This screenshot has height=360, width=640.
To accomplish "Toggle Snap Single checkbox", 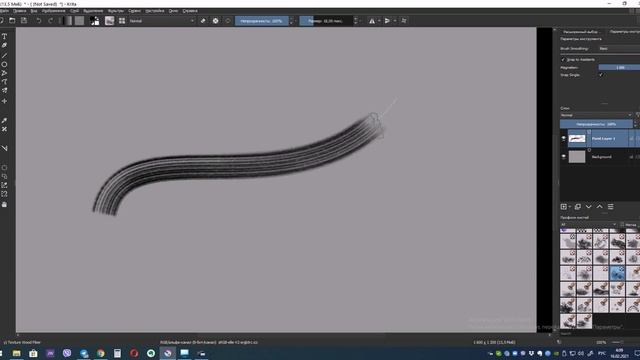I will pos(601,75).
